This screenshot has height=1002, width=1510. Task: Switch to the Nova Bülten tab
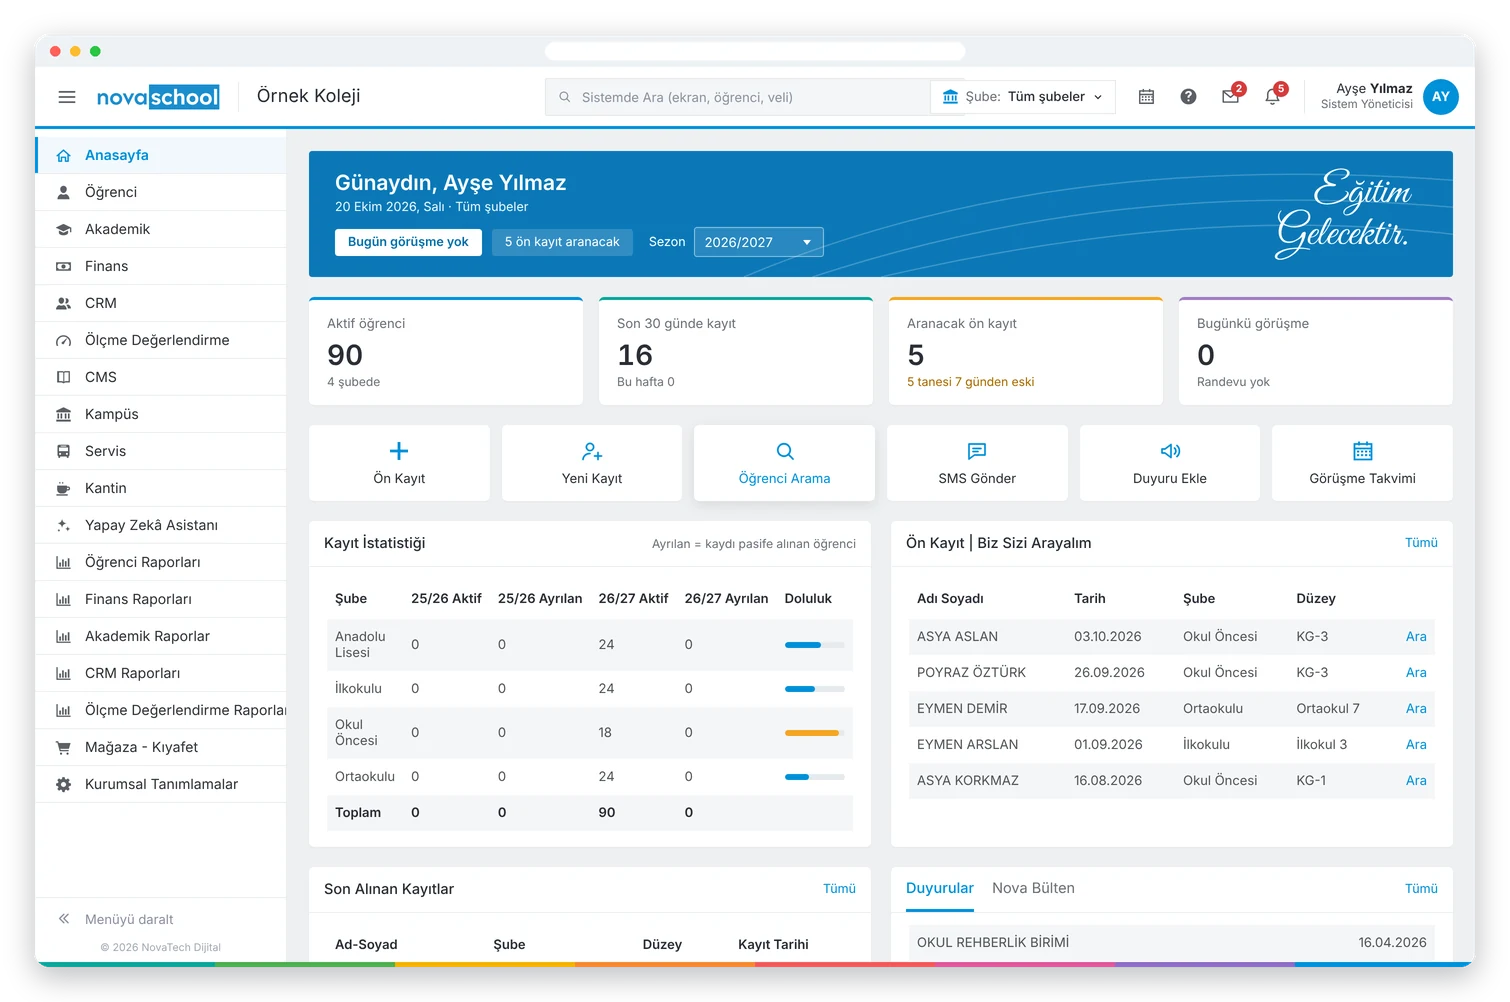click(x=1033, y=888)
